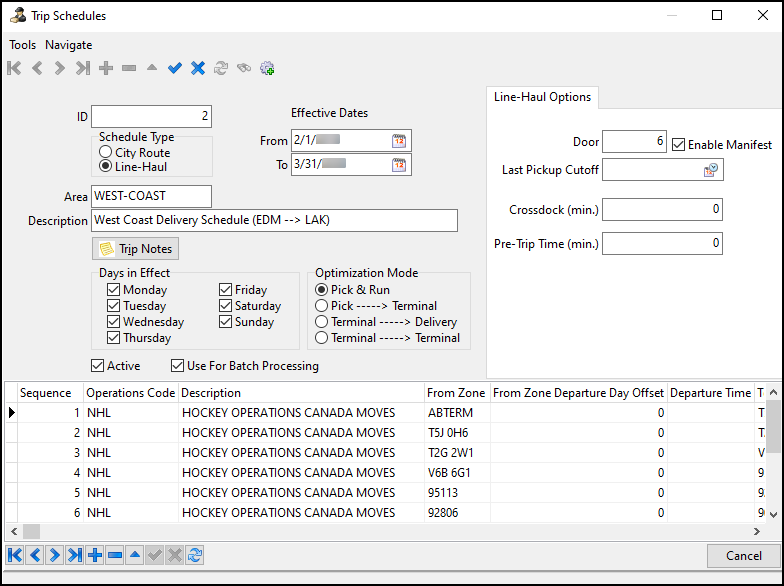Go to last record in bottom navigator

[74, 555]
